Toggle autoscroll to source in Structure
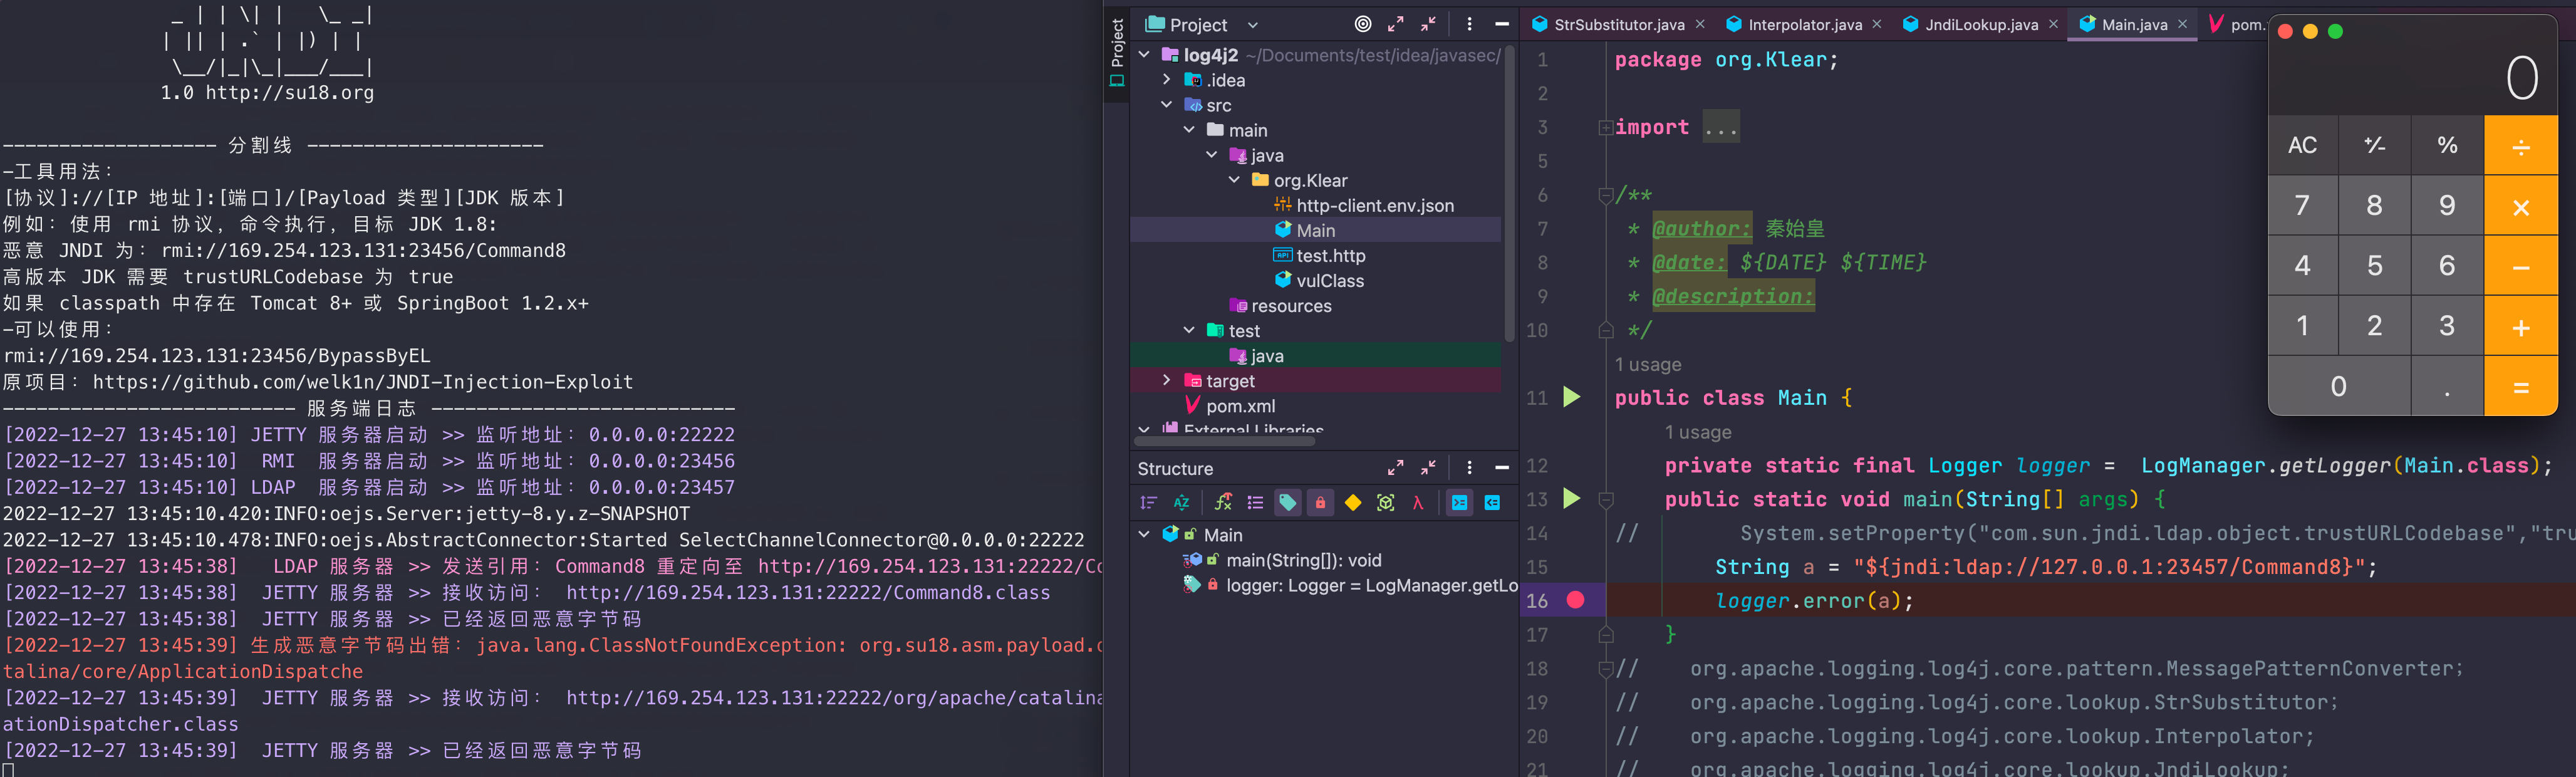Image resolution: width=2576 pixels, height=777 pixels. [x=1460, y=503]
